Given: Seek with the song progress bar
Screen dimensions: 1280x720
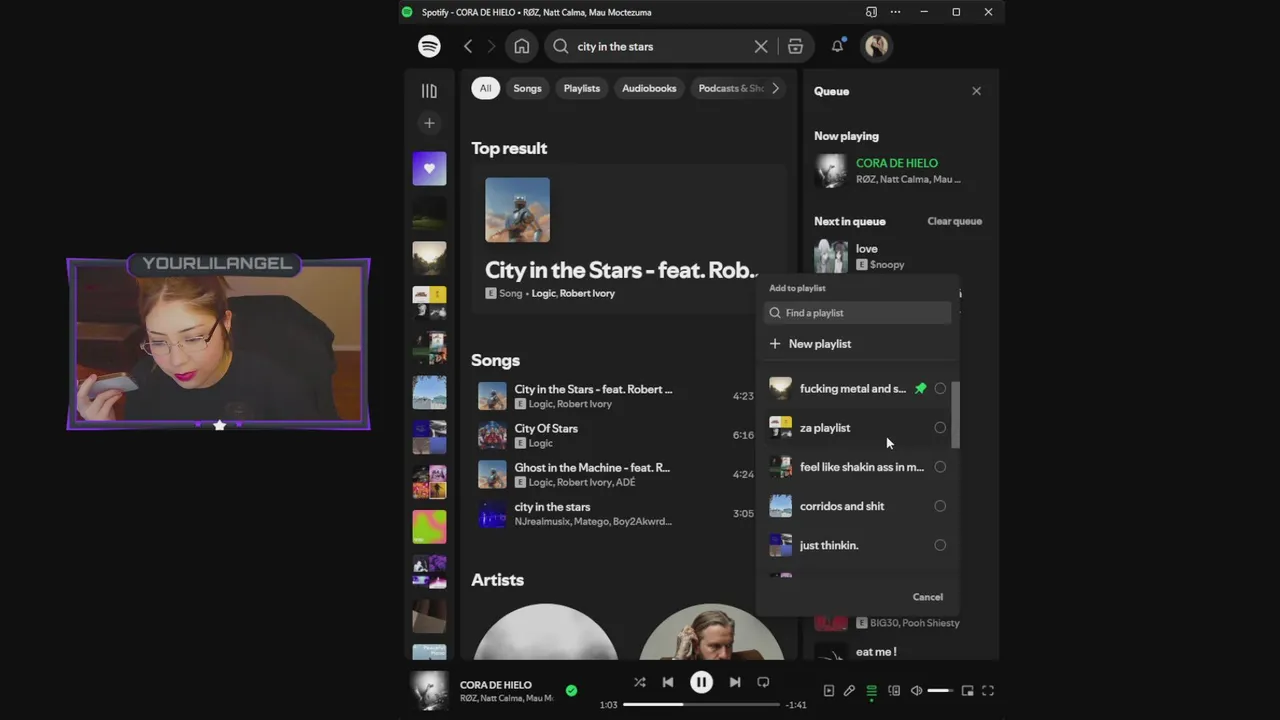Looking at the screenshot, I should tap(701, 705).
